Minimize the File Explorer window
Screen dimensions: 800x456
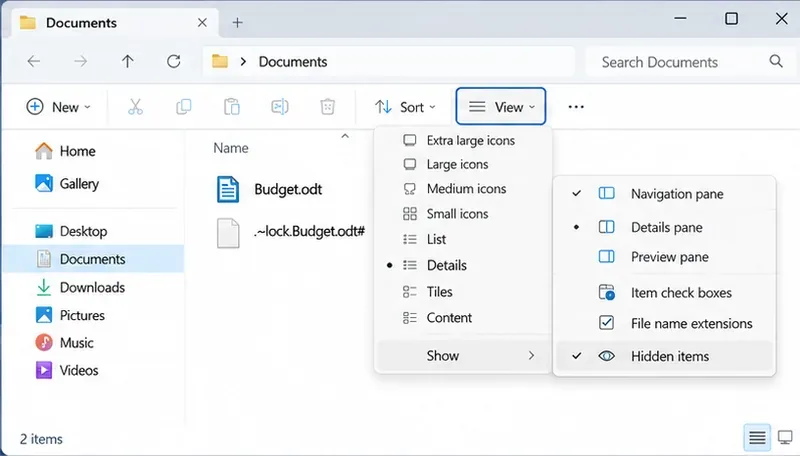click(680, 18)
